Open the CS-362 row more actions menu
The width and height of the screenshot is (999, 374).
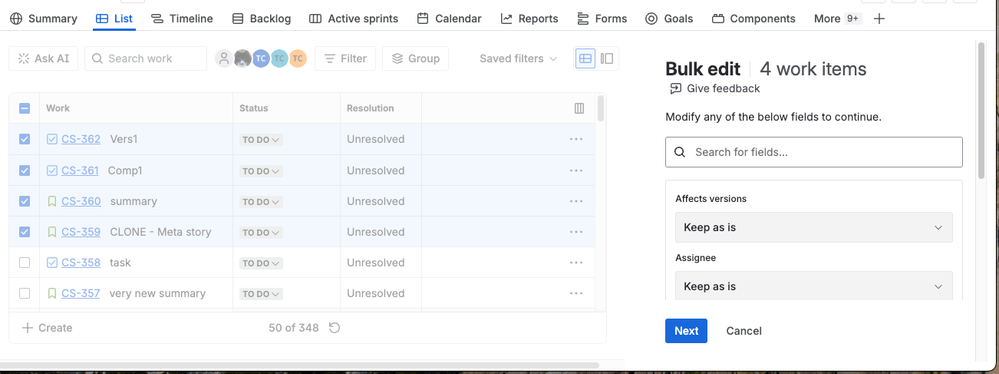point(576,139)
